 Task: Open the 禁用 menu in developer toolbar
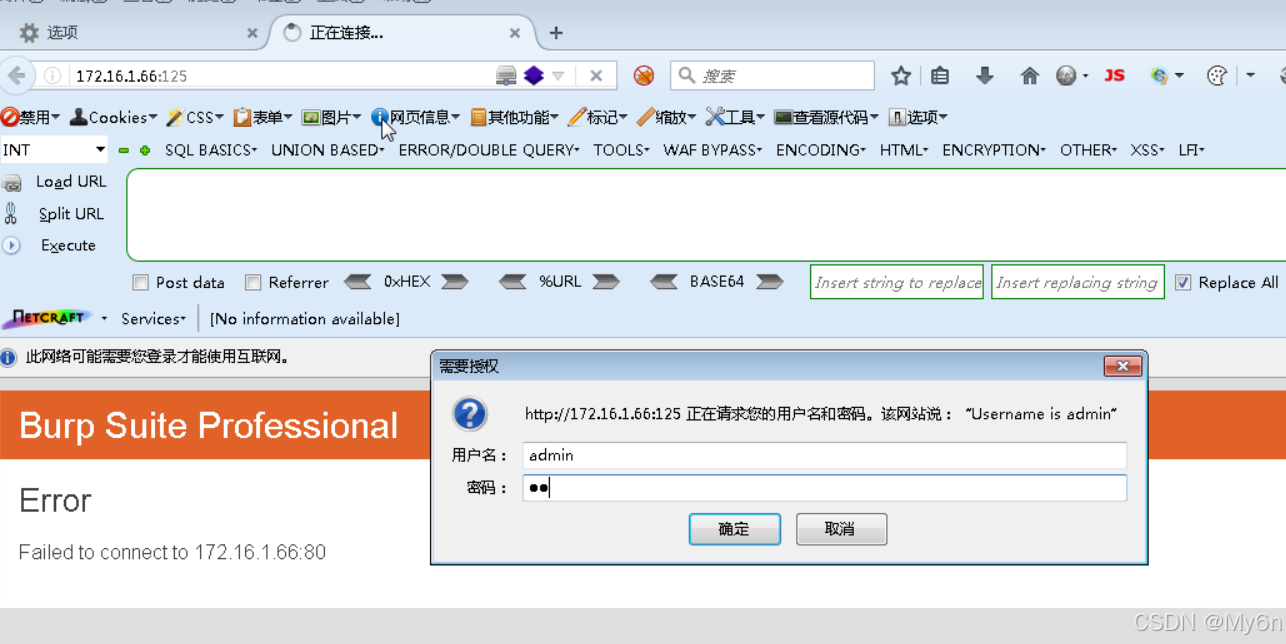click(30, 118)
